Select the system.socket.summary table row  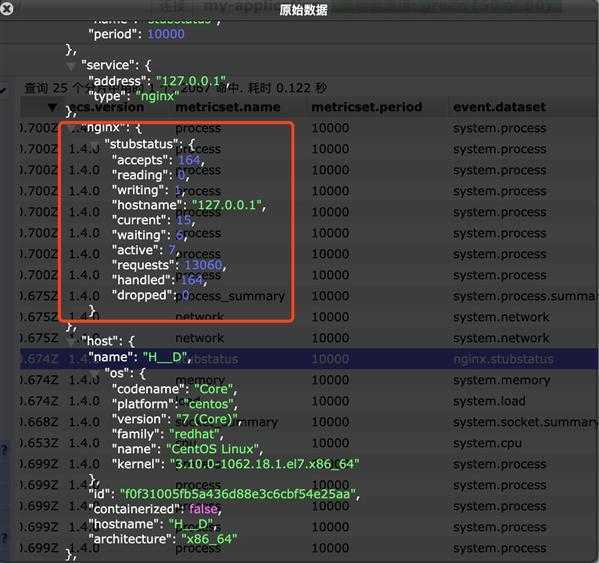point(309,422)
